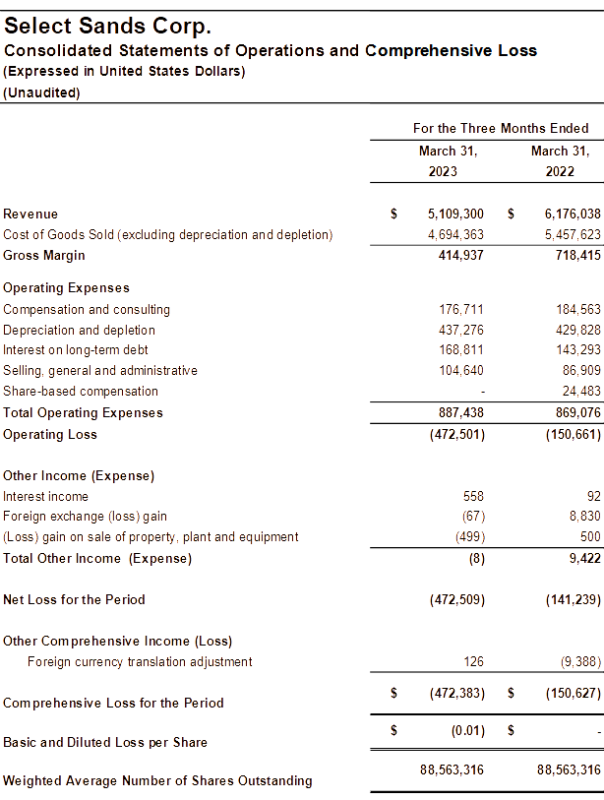
Task: Click SG&A value 86,909
Action: pyautogui.click(x=582, y=370)
